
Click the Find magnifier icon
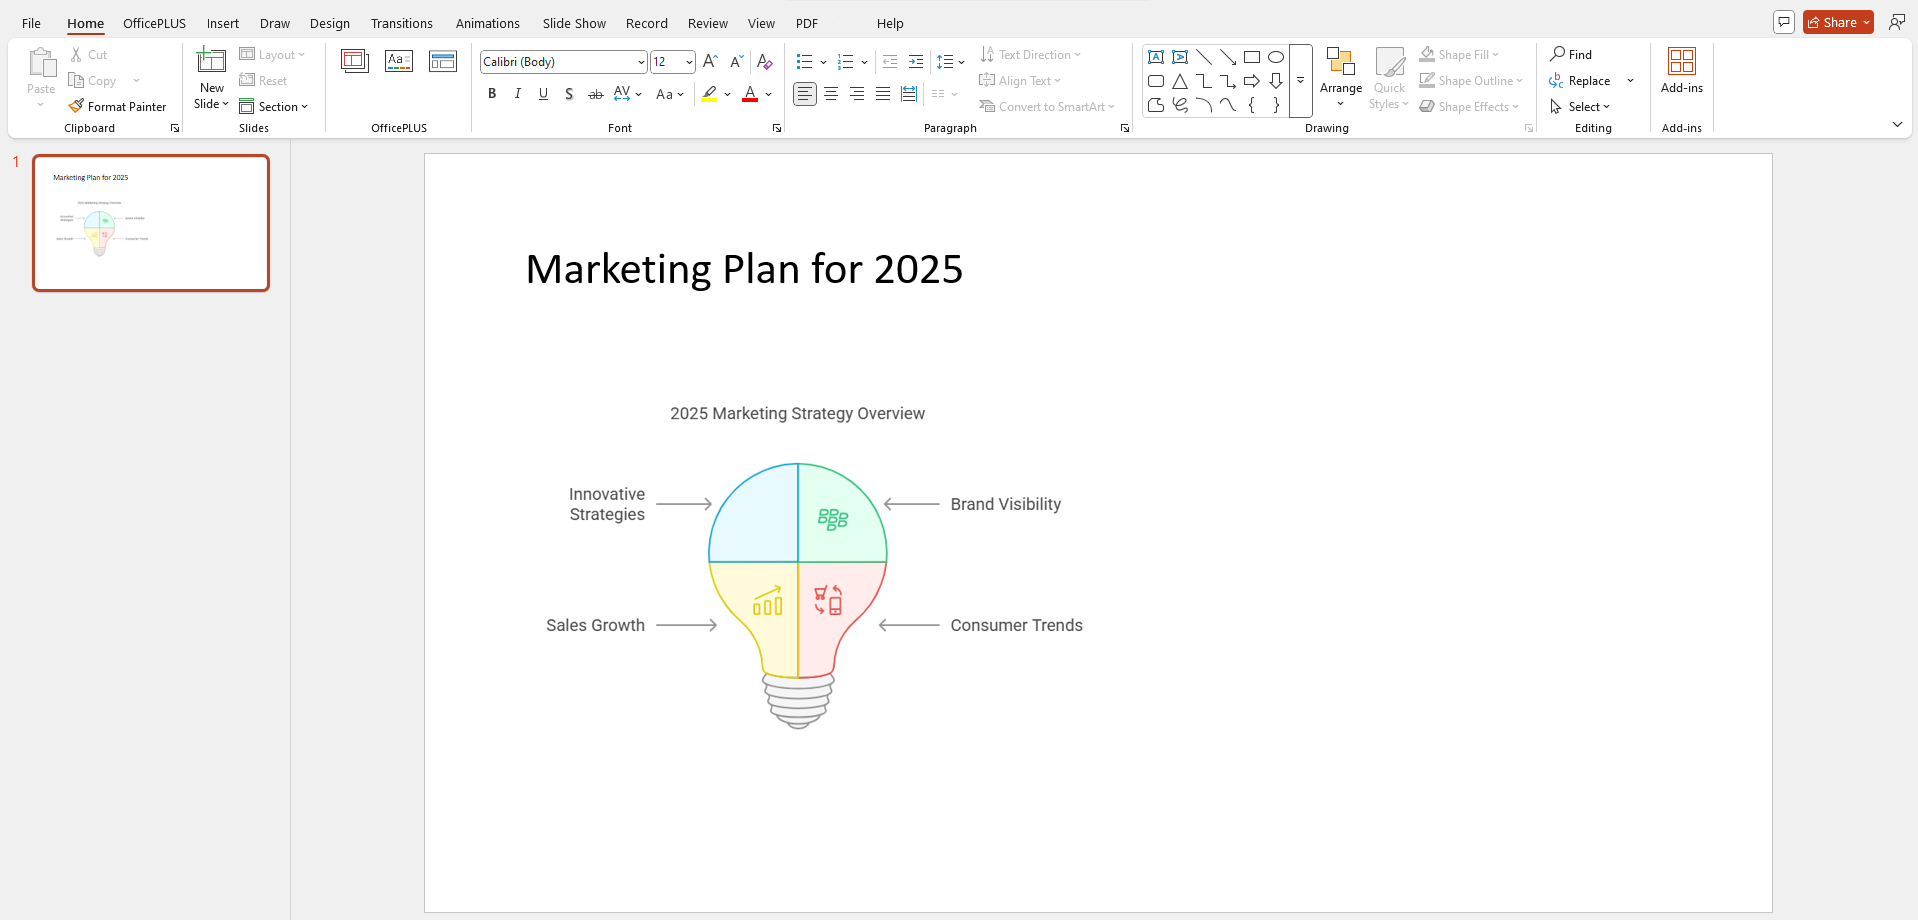(x=1557, y=54)
